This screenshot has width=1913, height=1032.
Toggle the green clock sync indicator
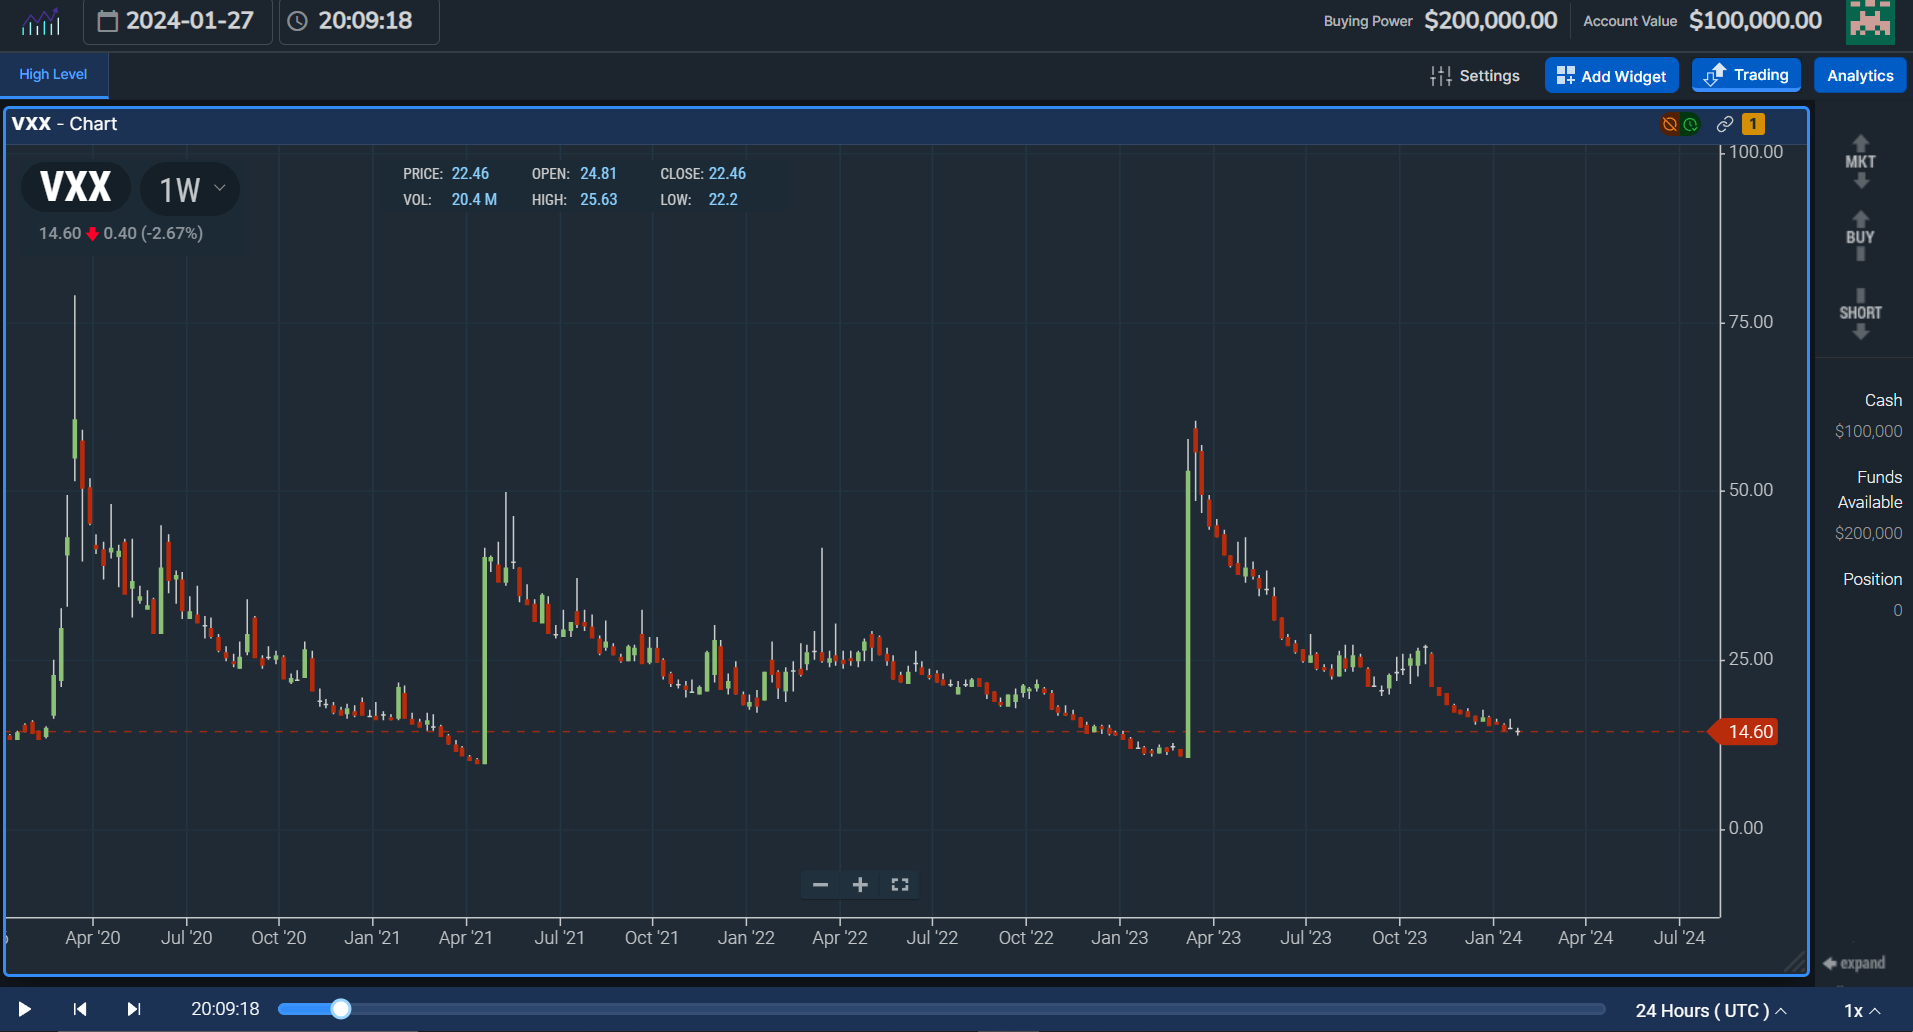pyautogui.click(x=1690, y=123)
